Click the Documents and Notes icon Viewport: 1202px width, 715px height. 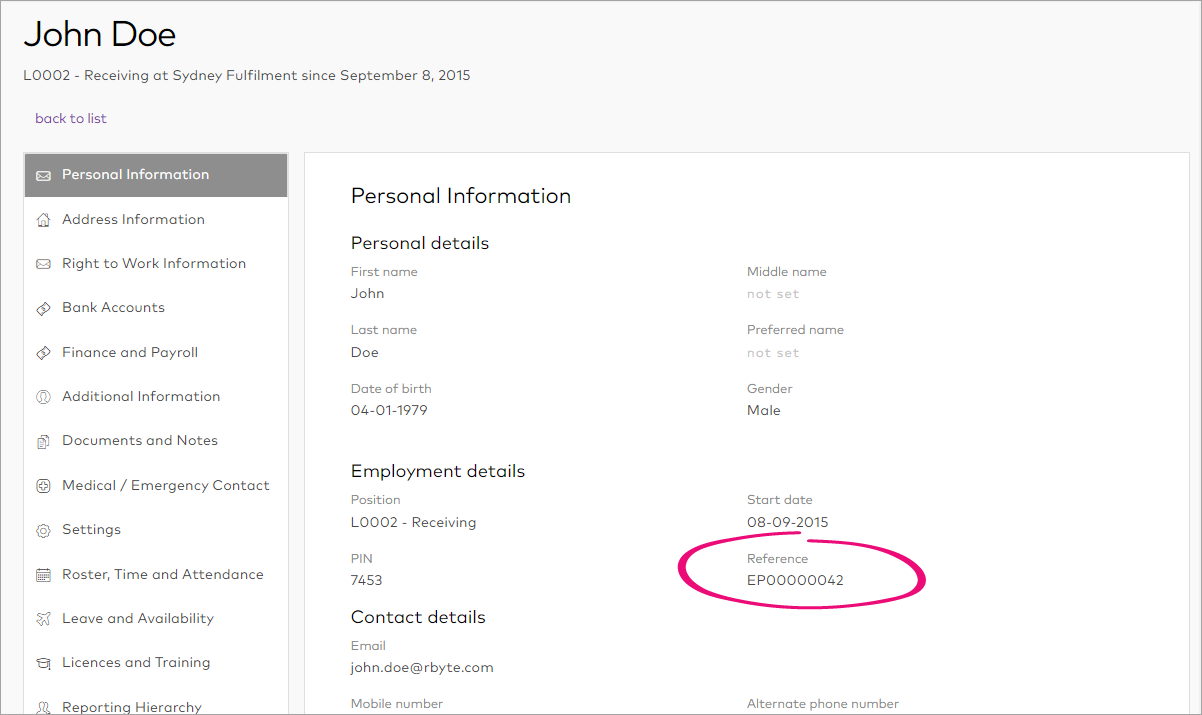point(43,441)
